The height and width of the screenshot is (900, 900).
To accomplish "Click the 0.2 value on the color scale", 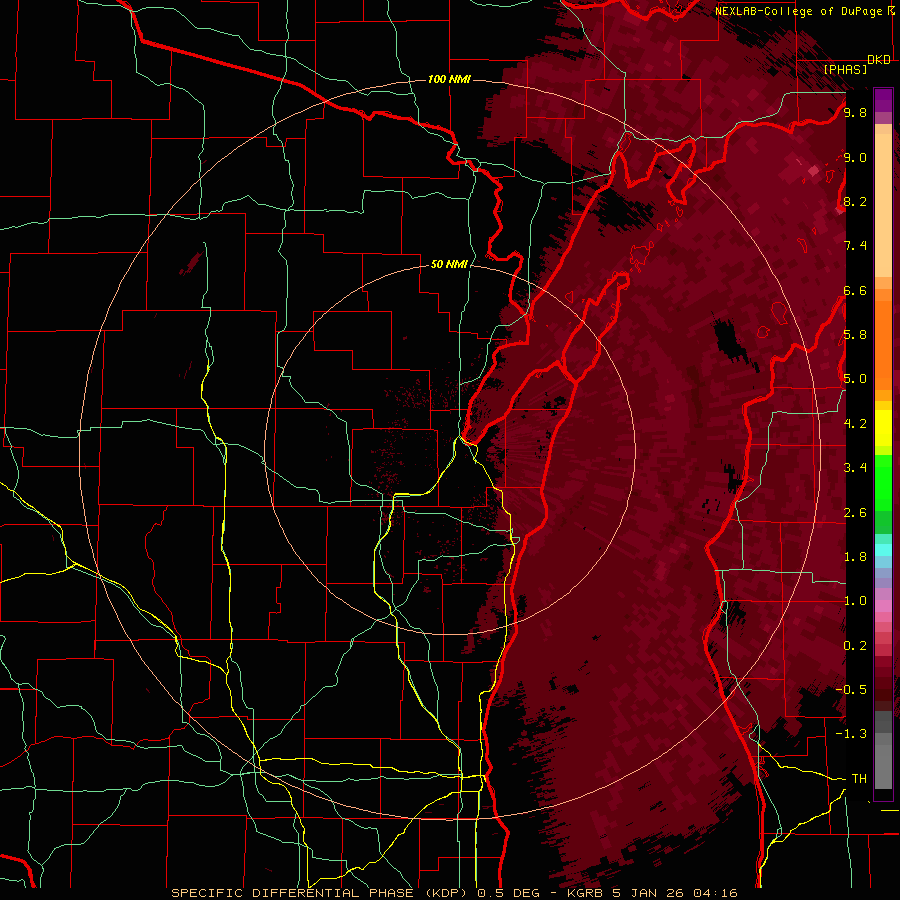I will coord(855,645).
